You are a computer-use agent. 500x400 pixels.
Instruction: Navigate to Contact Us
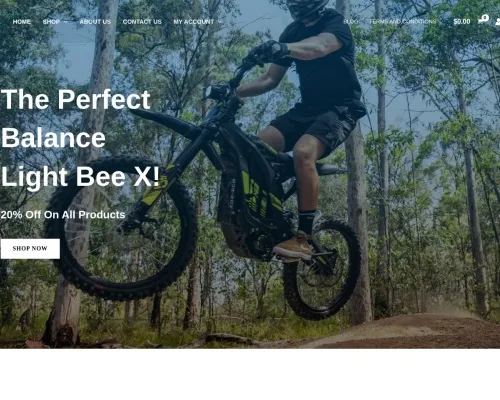pyautogui.click(x=142, y=22)
